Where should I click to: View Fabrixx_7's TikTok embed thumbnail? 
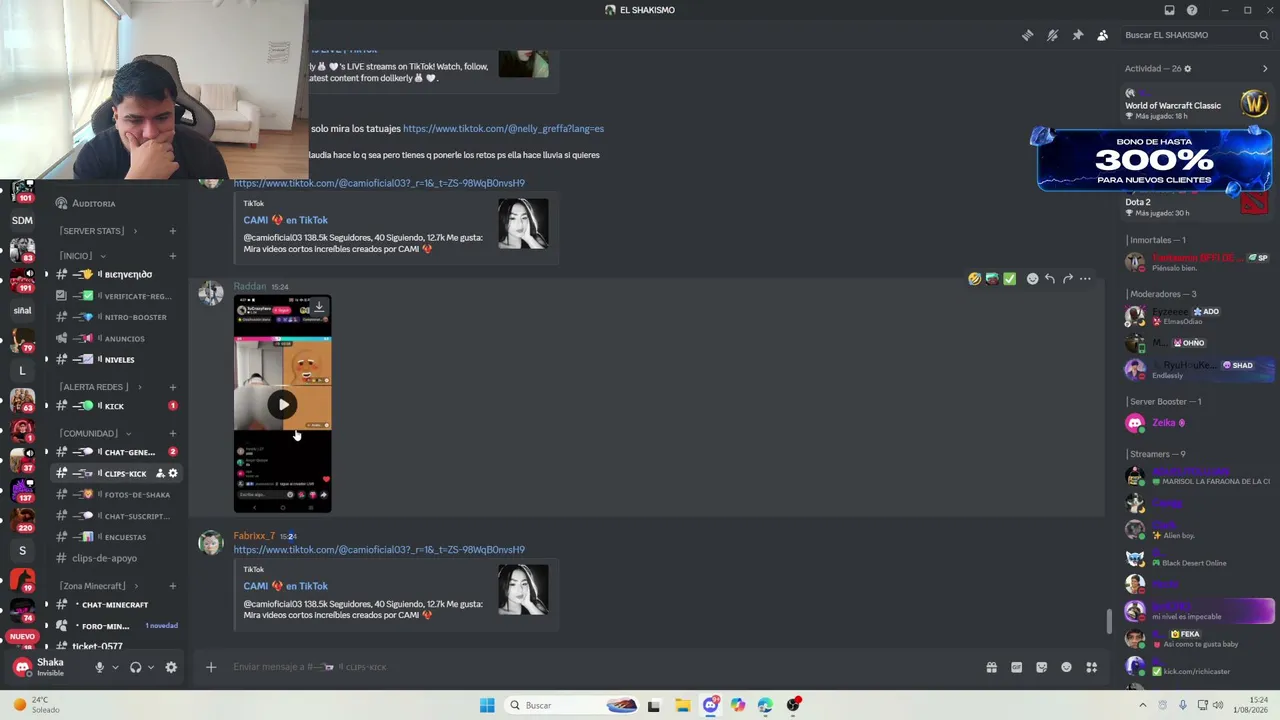click(x=523, y=590)
